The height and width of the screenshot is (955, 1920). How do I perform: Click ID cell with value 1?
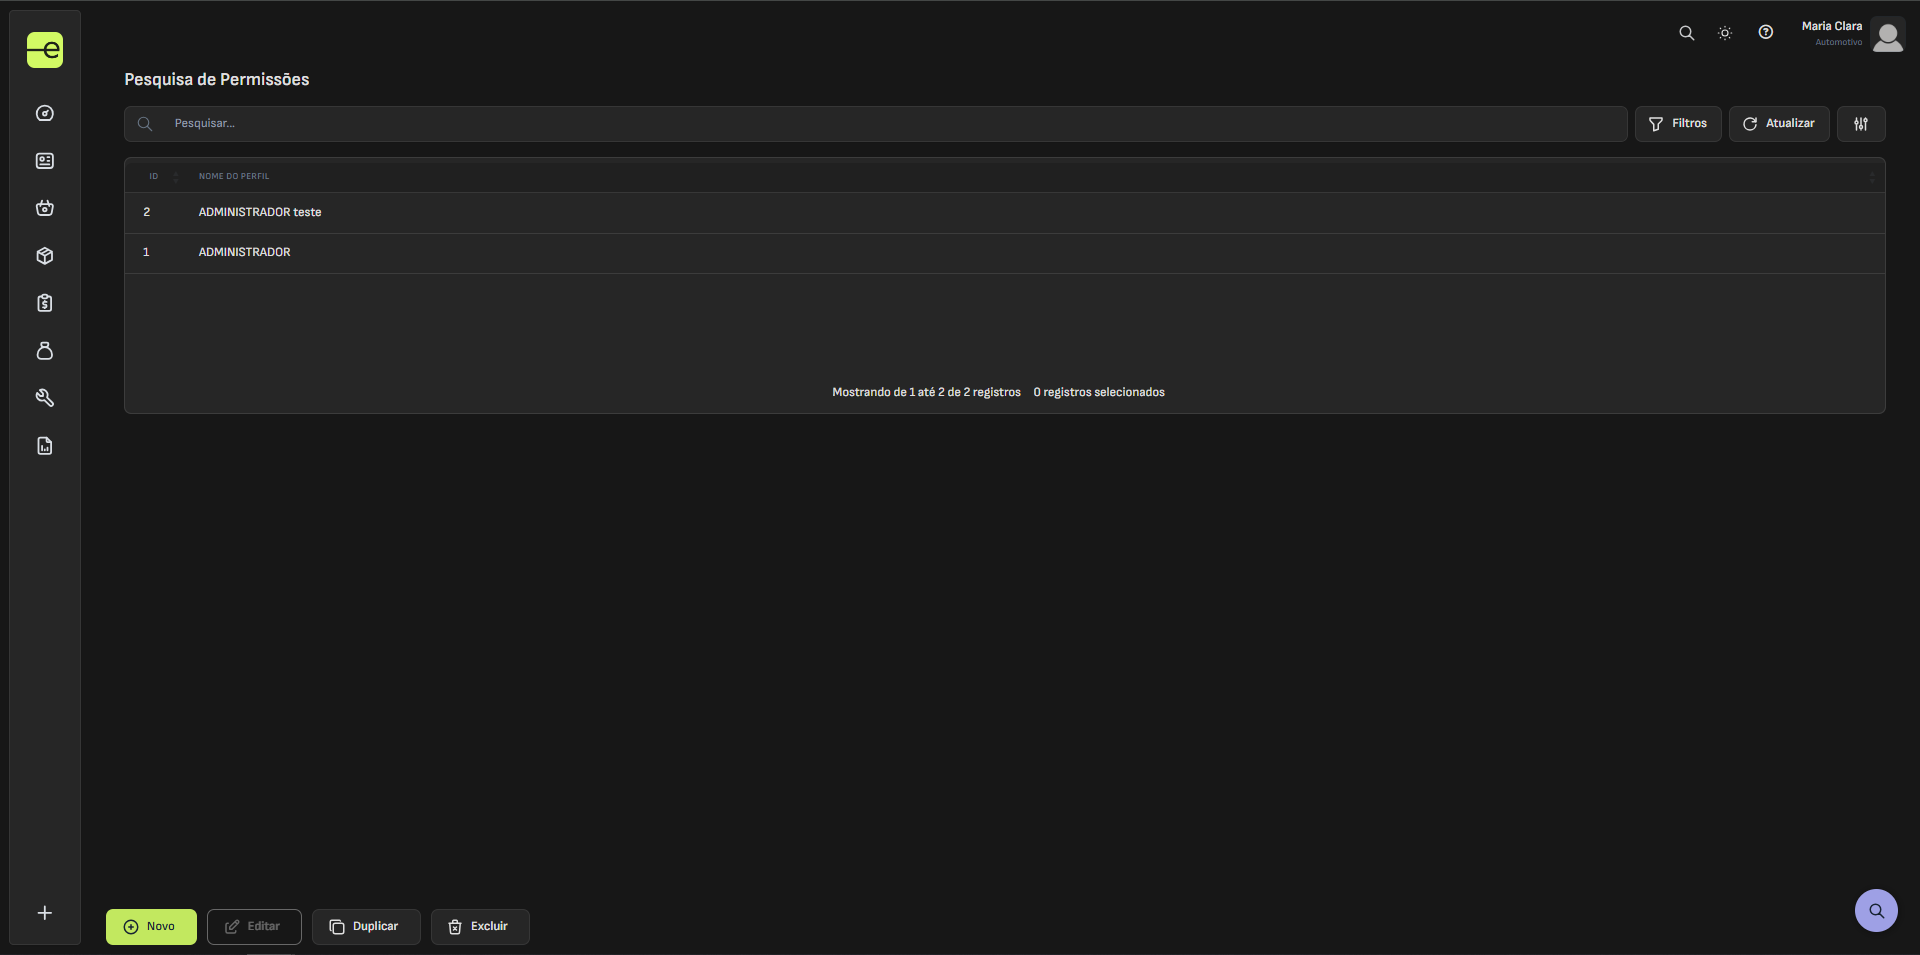coord(146,252)
